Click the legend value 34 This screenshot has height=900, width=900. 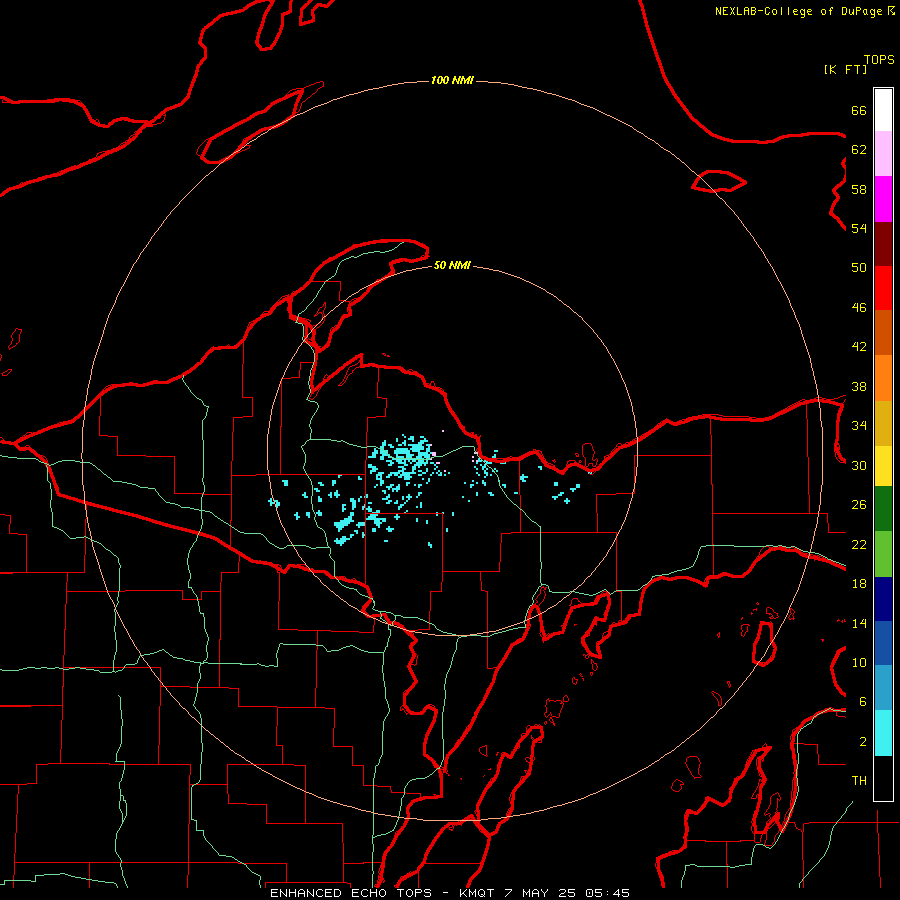(859, 426)
